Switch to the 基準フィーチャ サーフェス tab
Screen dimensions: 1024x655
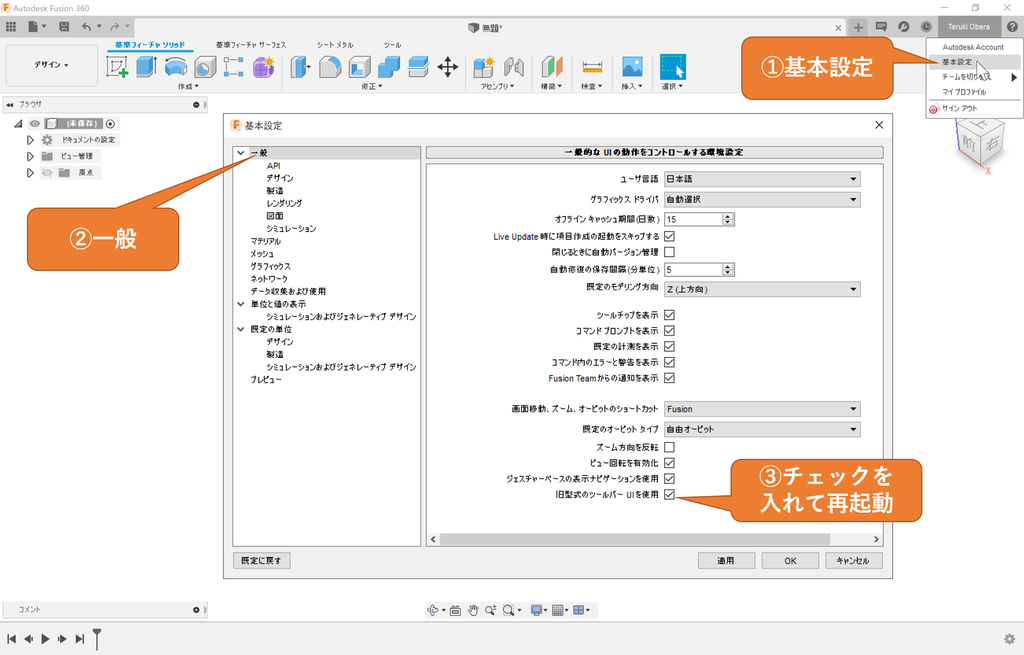coord(251,45)
